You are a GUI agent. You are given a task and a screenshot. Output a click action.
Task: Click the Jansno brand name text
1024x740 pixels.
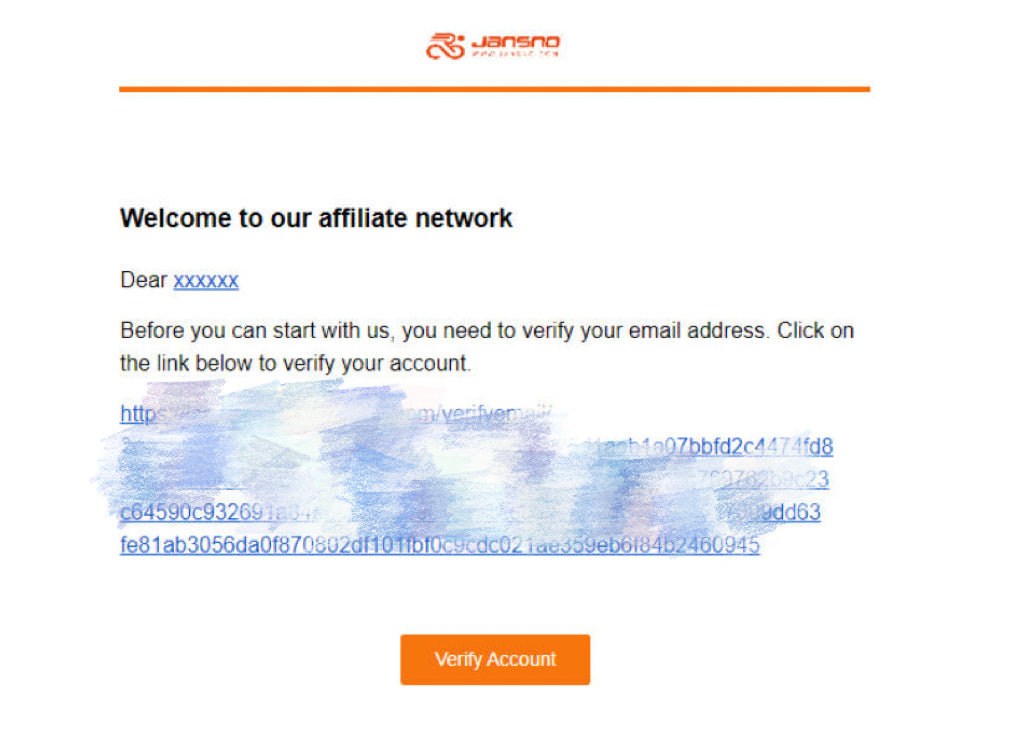click(515, 42)
